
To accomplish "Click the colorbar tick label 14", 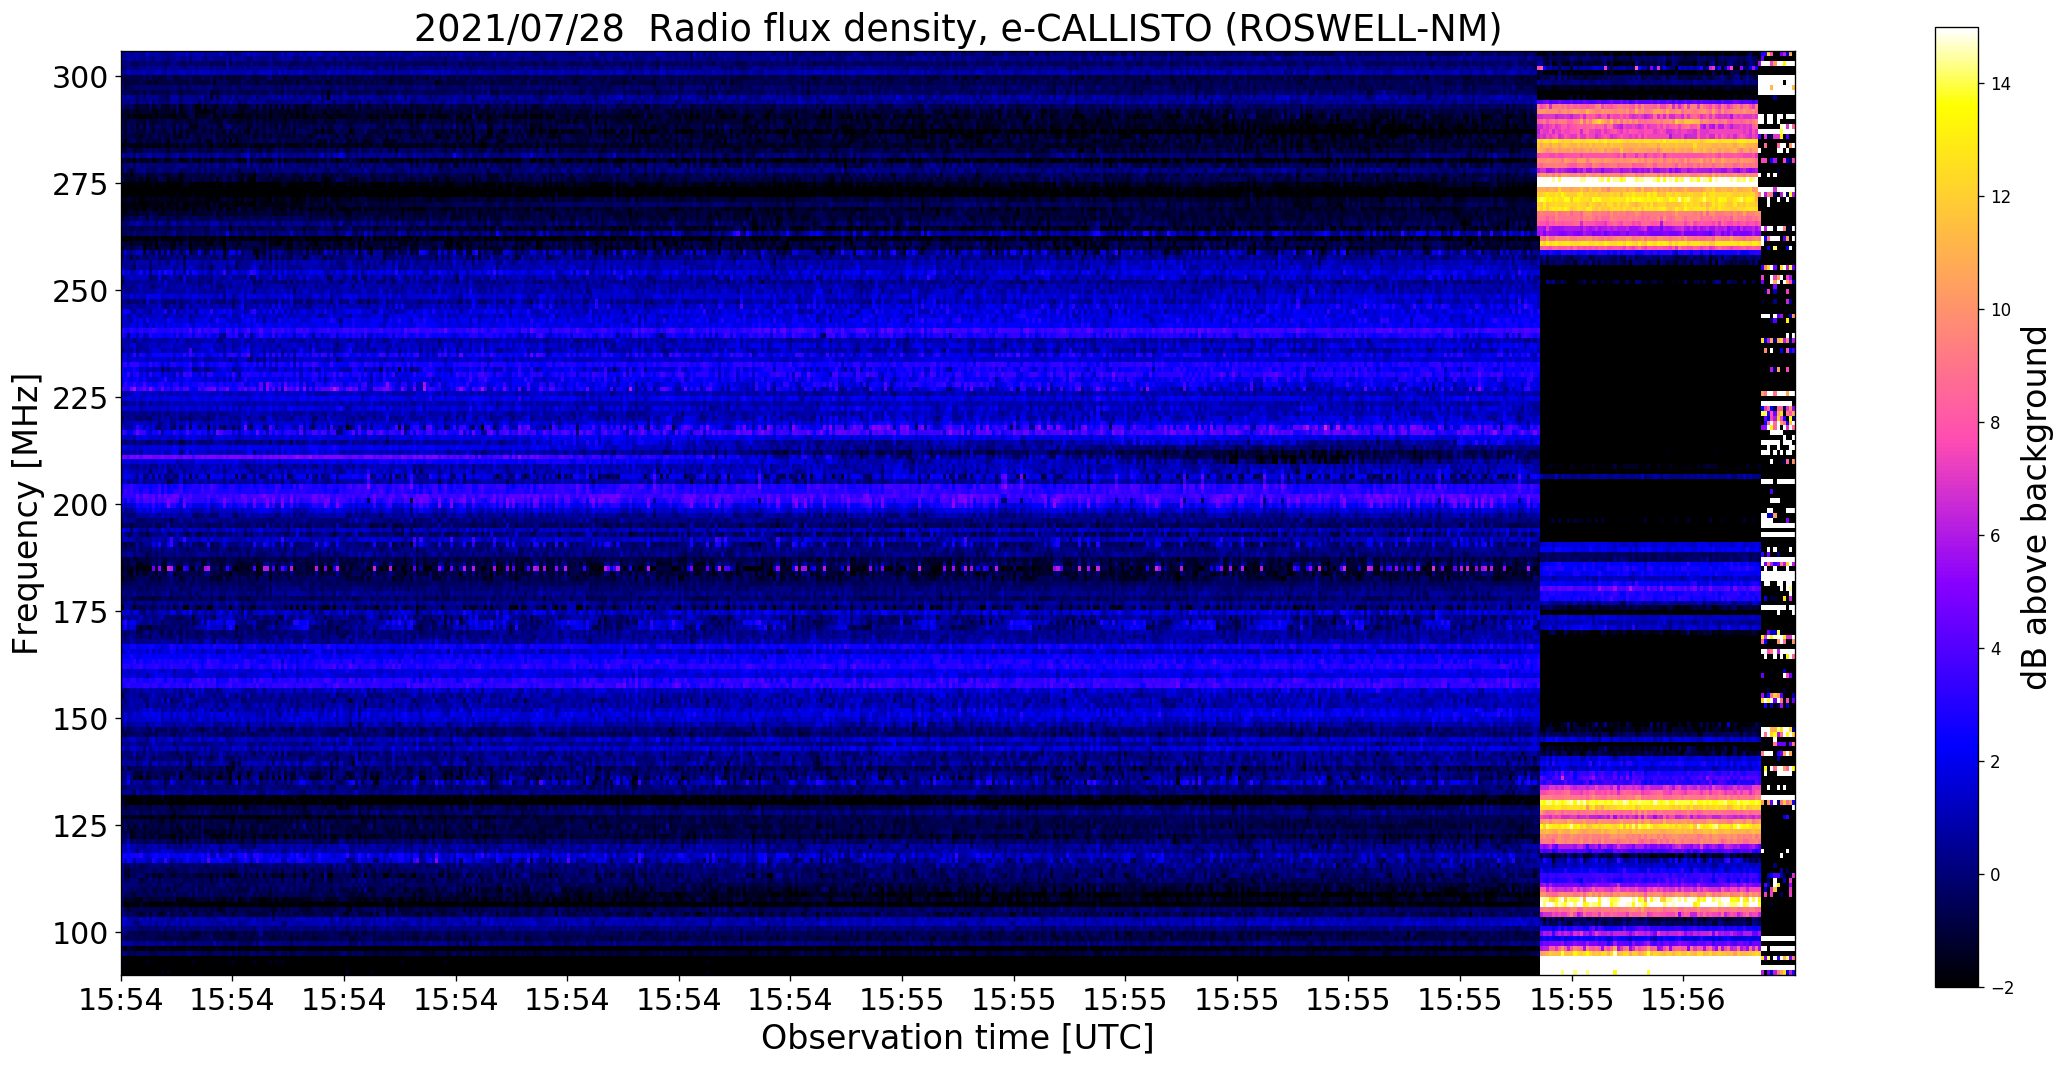I will [x=2001, y=84].
